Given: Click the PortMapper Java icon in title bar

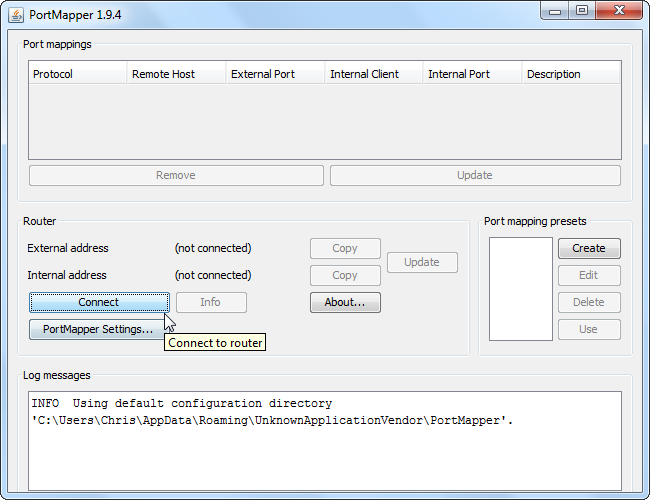Looking at the screenshot, I should [16, 15].
